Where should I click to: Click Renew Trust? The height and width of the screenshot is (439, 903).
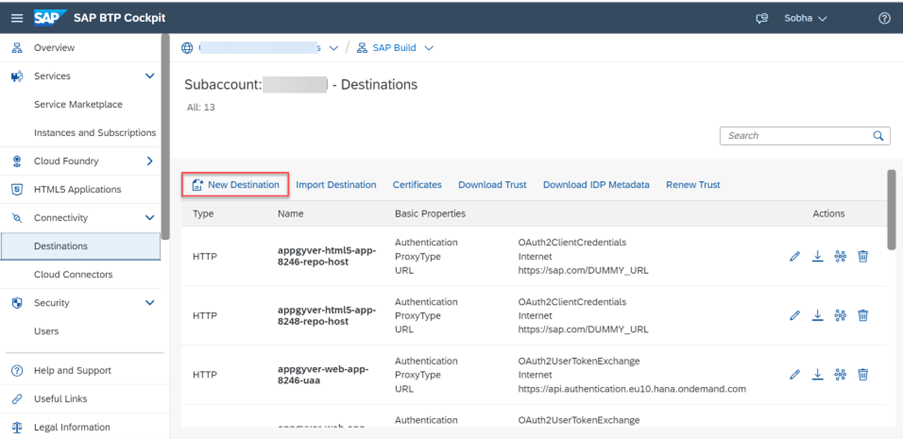(693, 185)
